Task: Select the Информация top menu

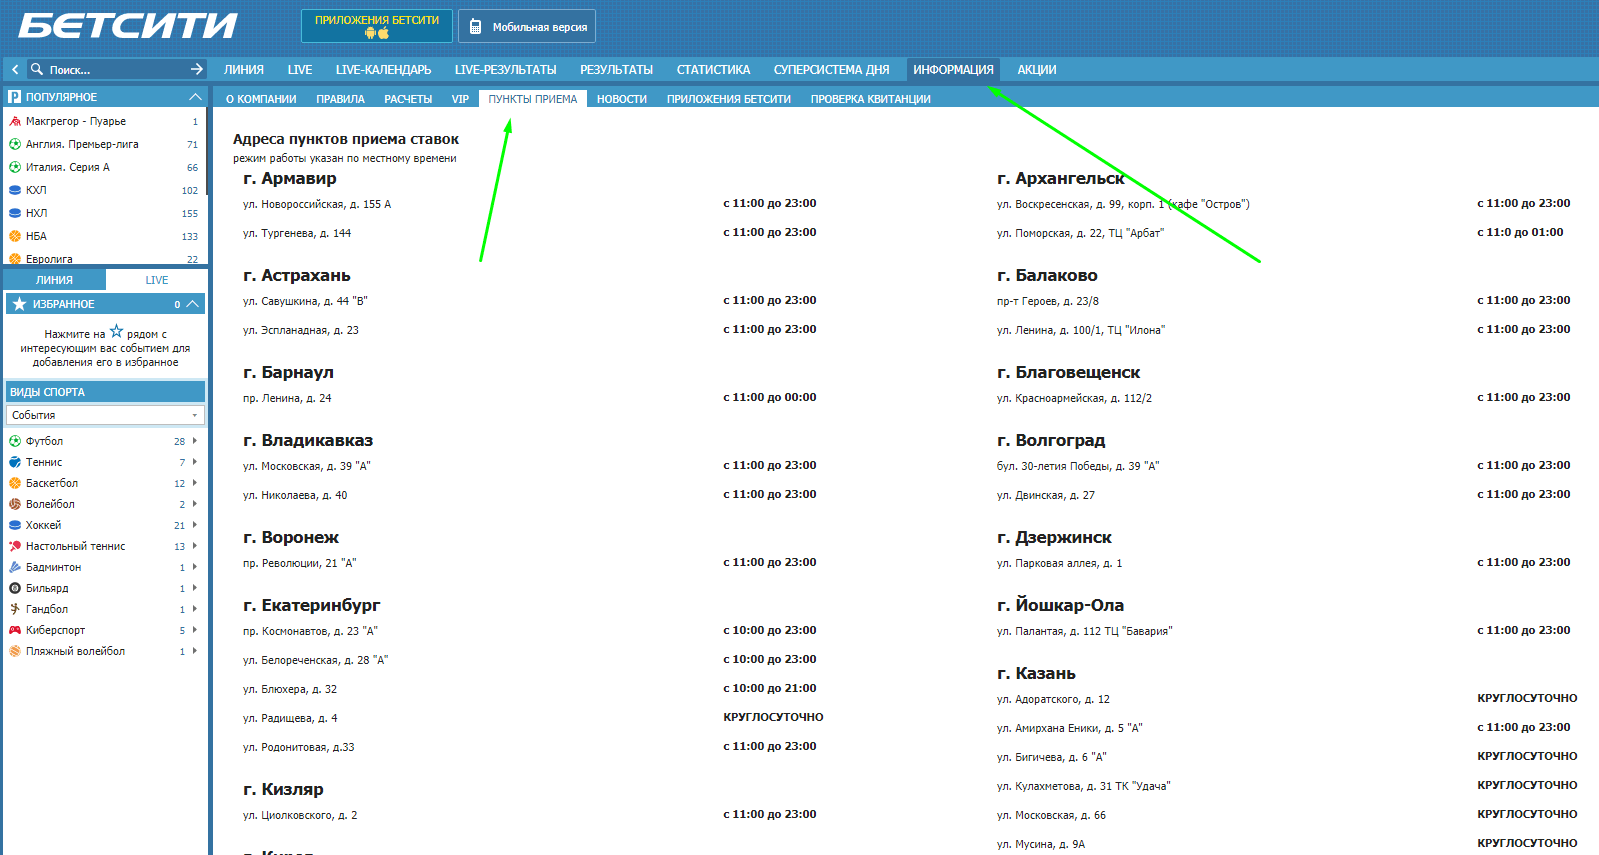Action: pyautogui.click(x=953, y=70)
